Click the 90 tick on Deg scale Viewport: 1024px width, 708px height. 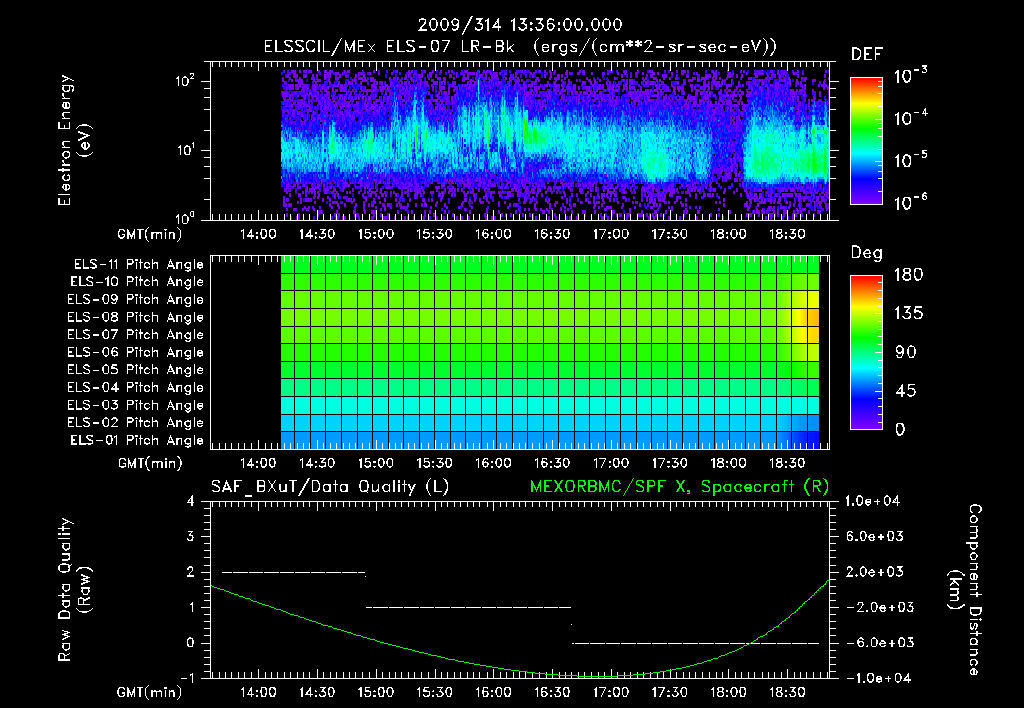tap(905, 352)
